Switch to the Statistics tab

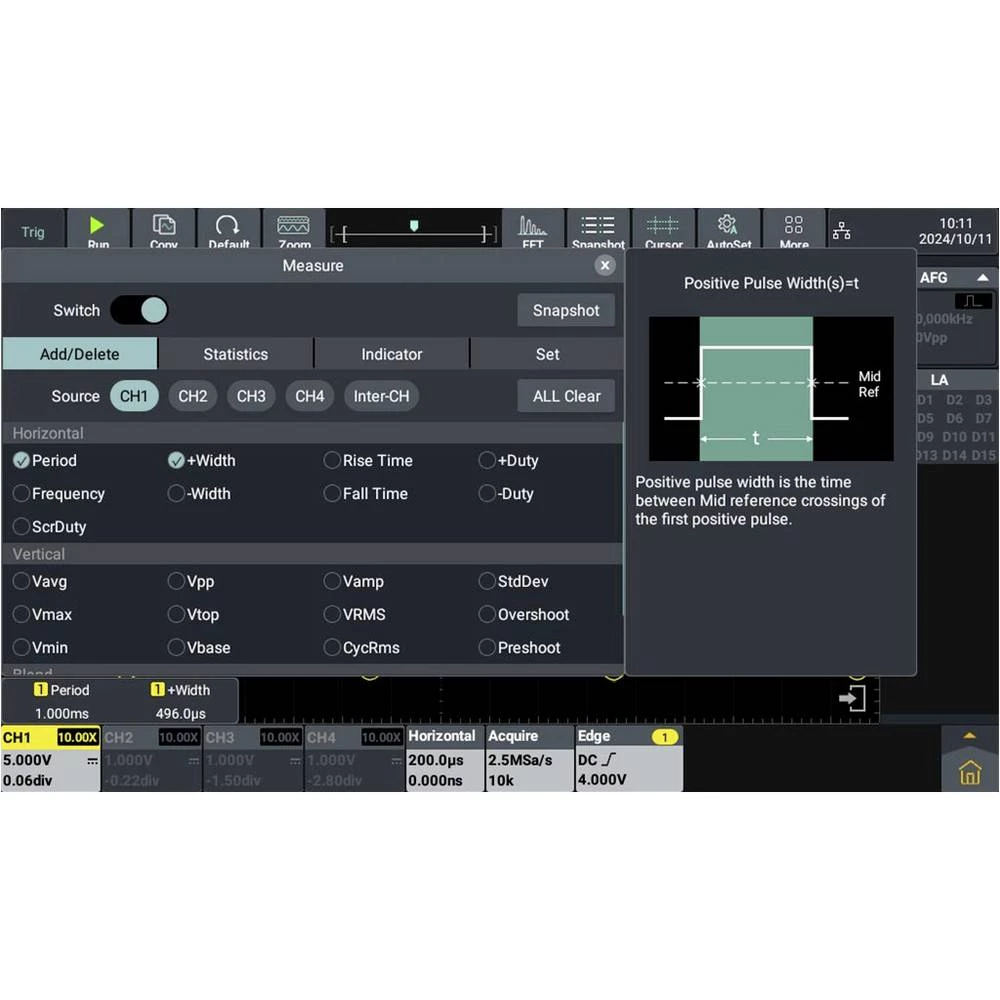point(235,354)
